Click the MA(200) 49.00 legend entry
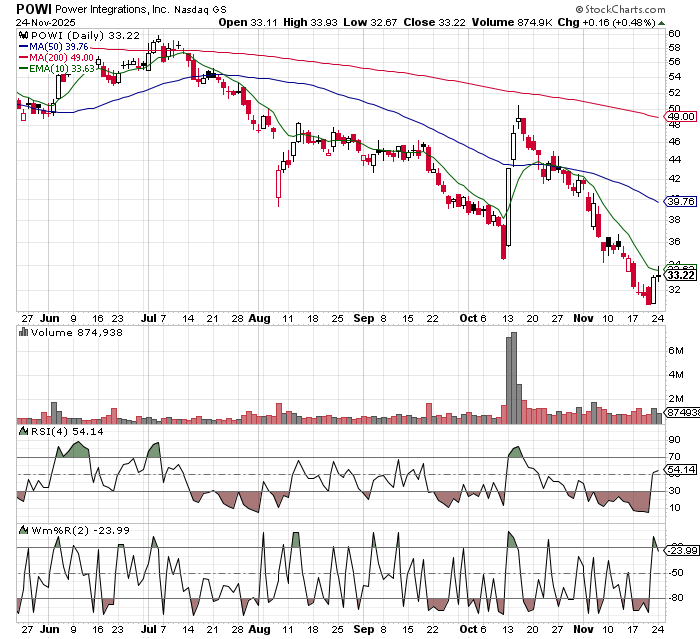Viewport: 700px width, 639px height. 61,58
